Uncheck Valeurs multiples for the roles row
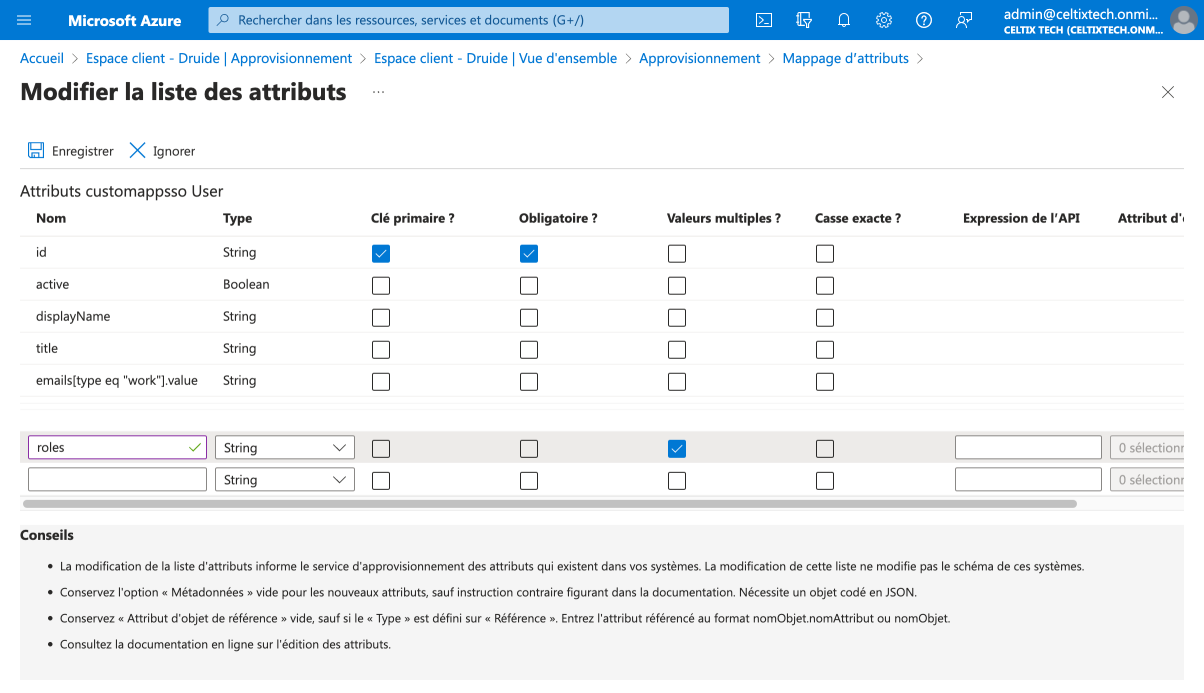The image size is (1204, 693). (x=677, y=448)
